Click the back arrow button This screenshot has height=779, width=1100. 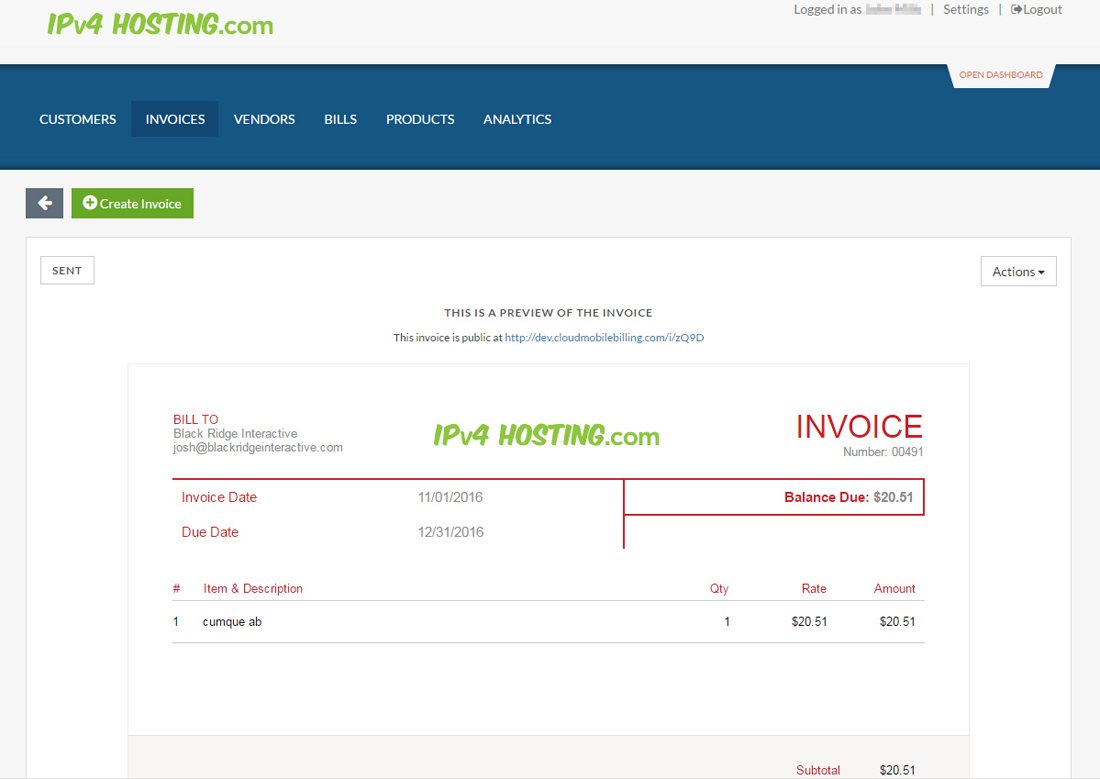point(44,203)
